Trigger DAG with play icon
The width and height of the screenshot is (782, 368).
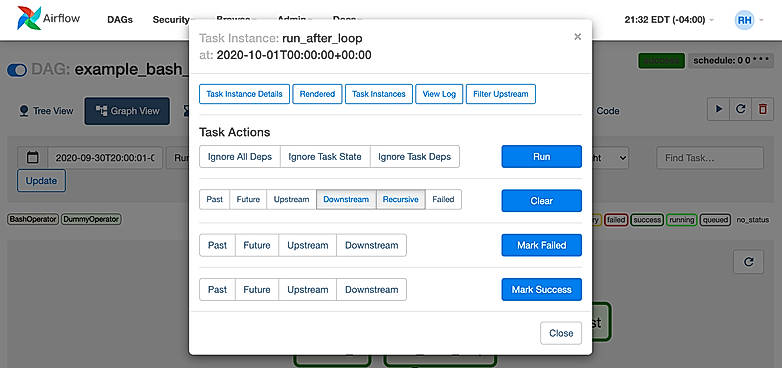click(x=719, y=109)
